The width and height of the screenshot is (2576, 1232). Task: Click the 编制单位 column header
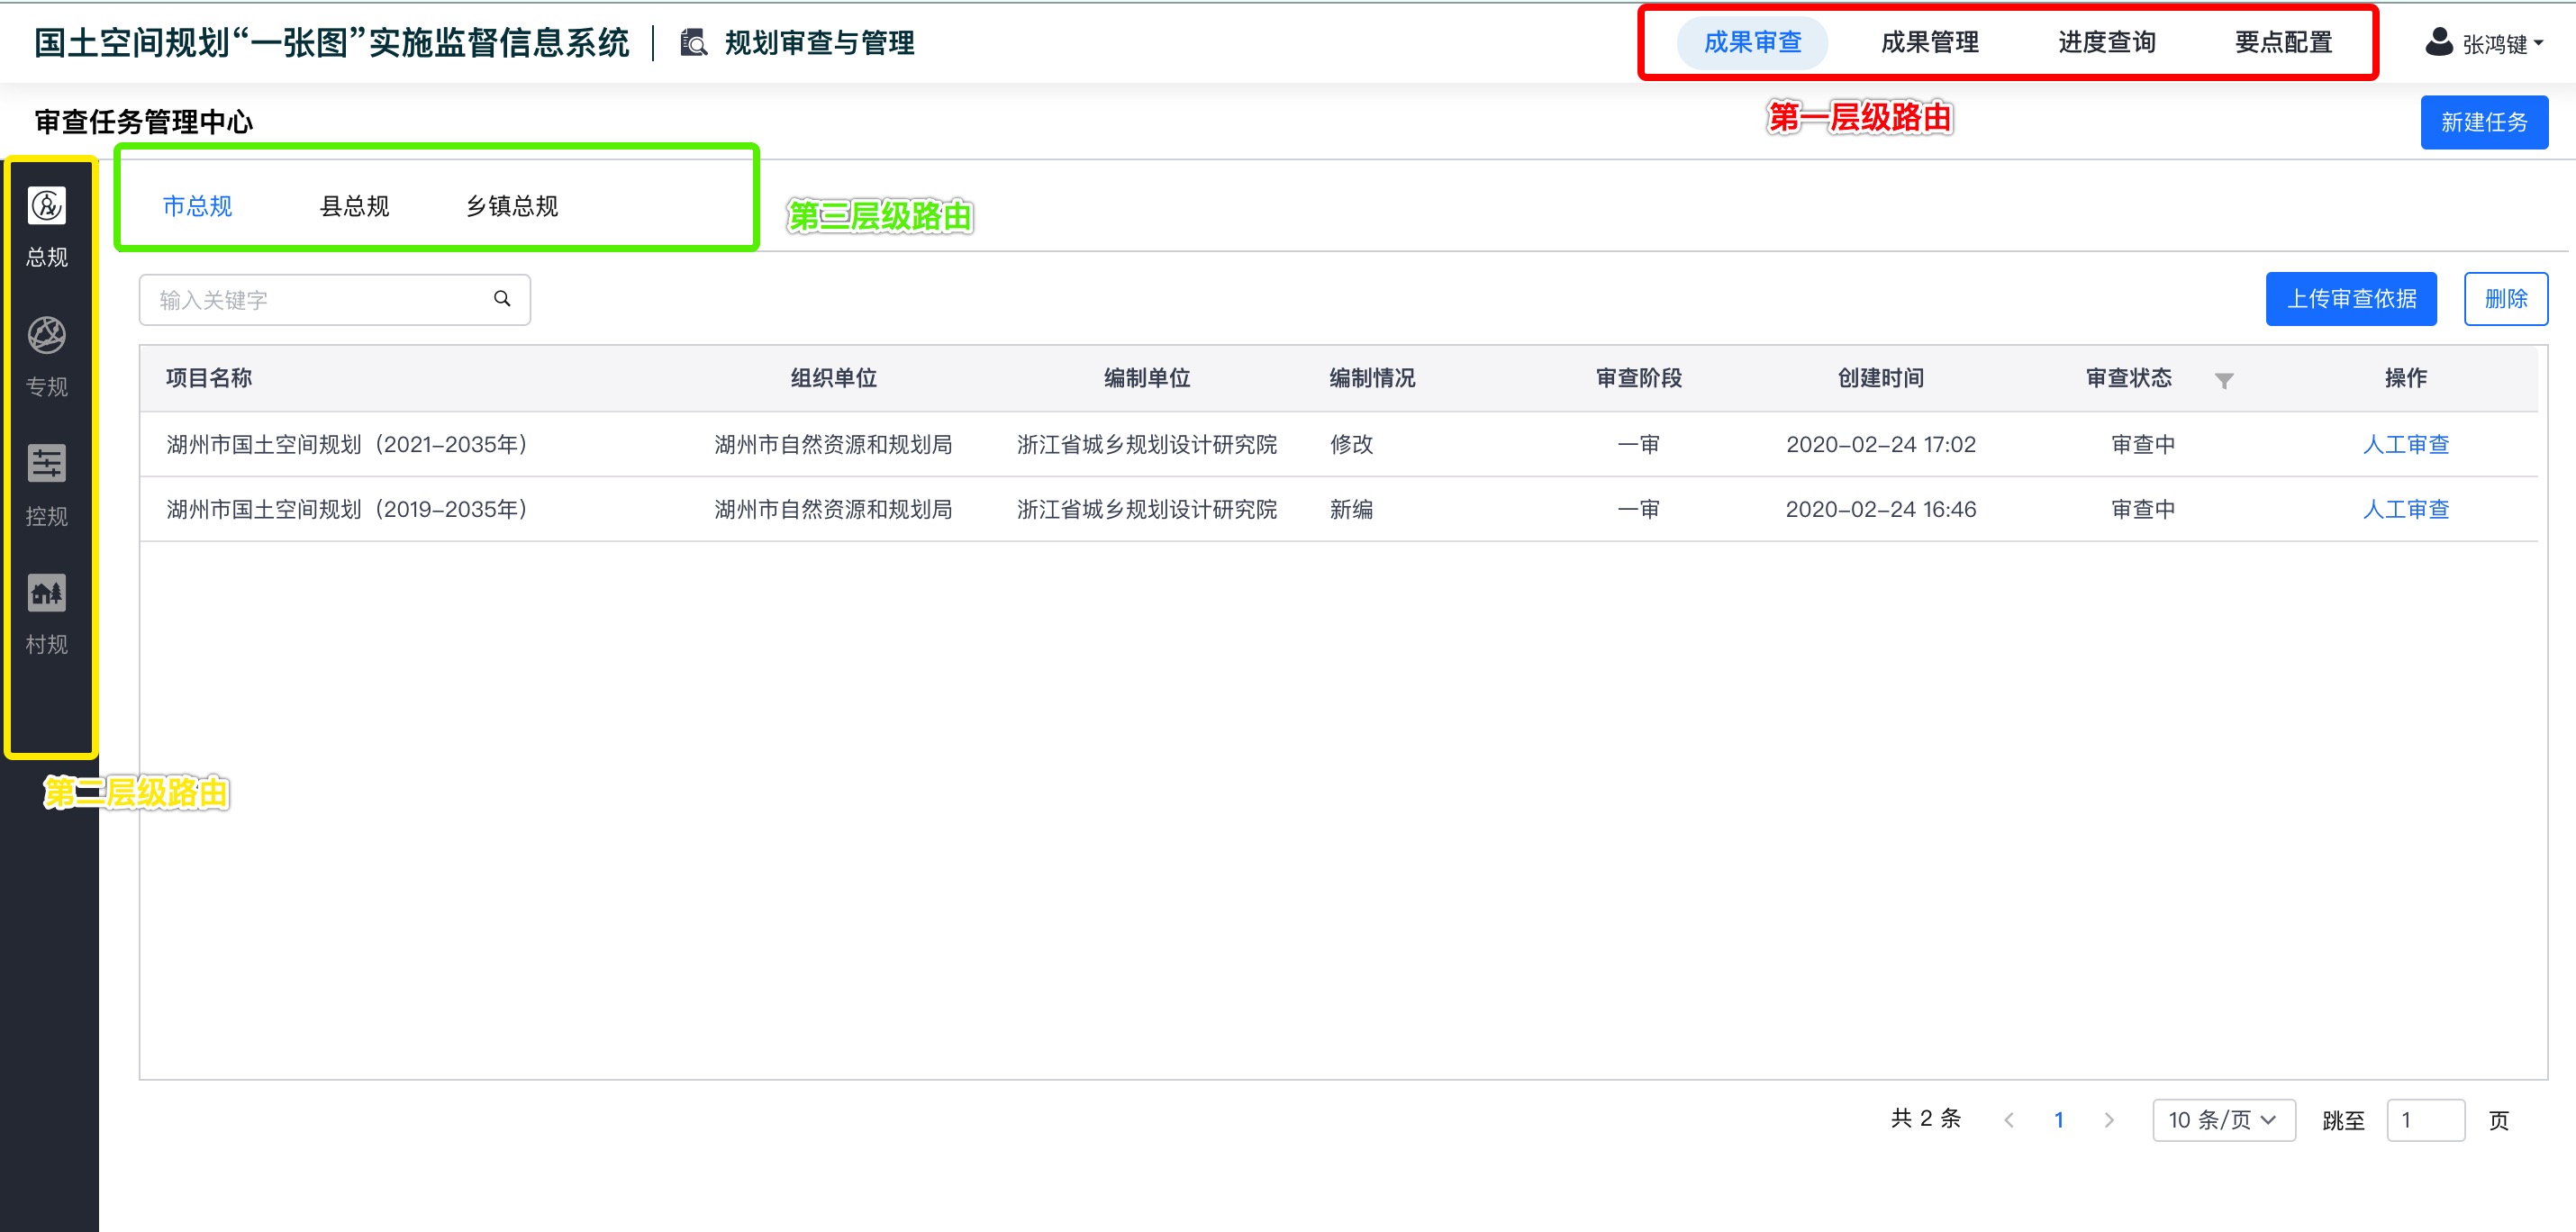[x=1147, y=378]
